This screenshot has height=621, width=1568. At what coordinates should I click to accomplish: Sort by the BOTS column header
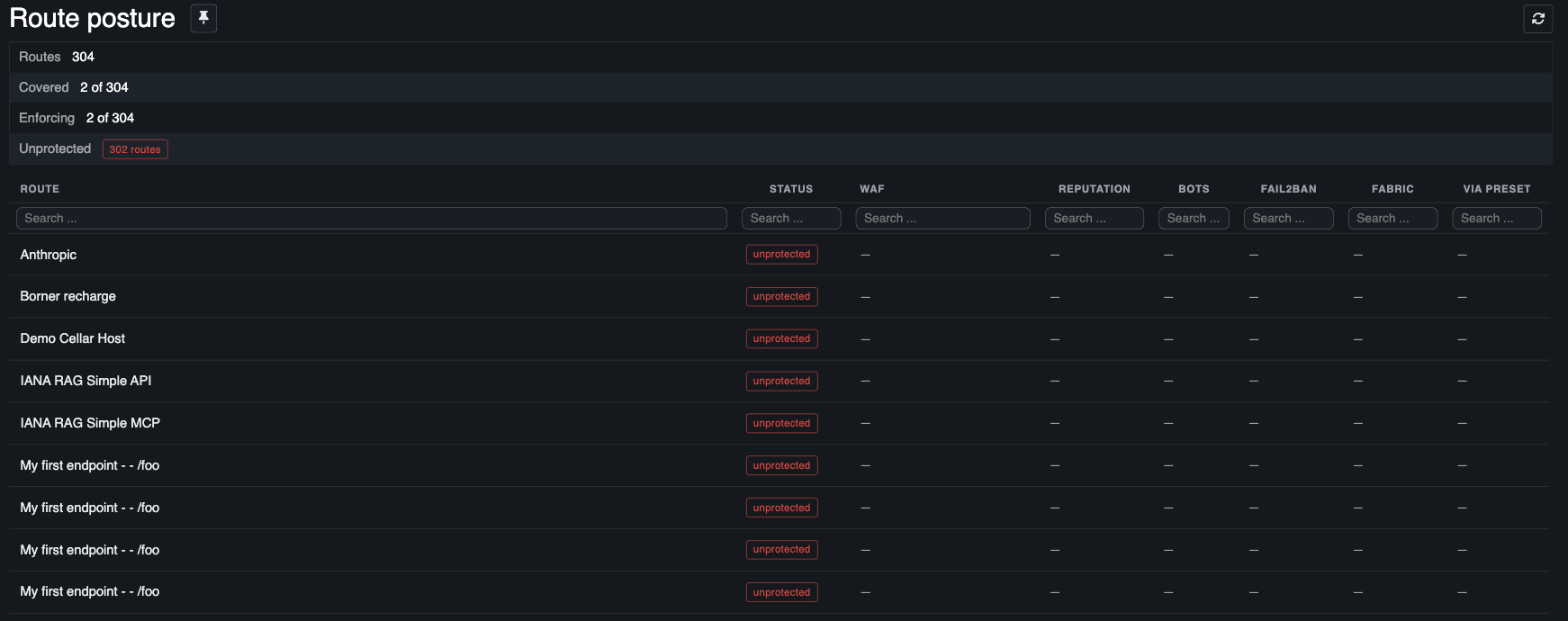click(1194, 189)
